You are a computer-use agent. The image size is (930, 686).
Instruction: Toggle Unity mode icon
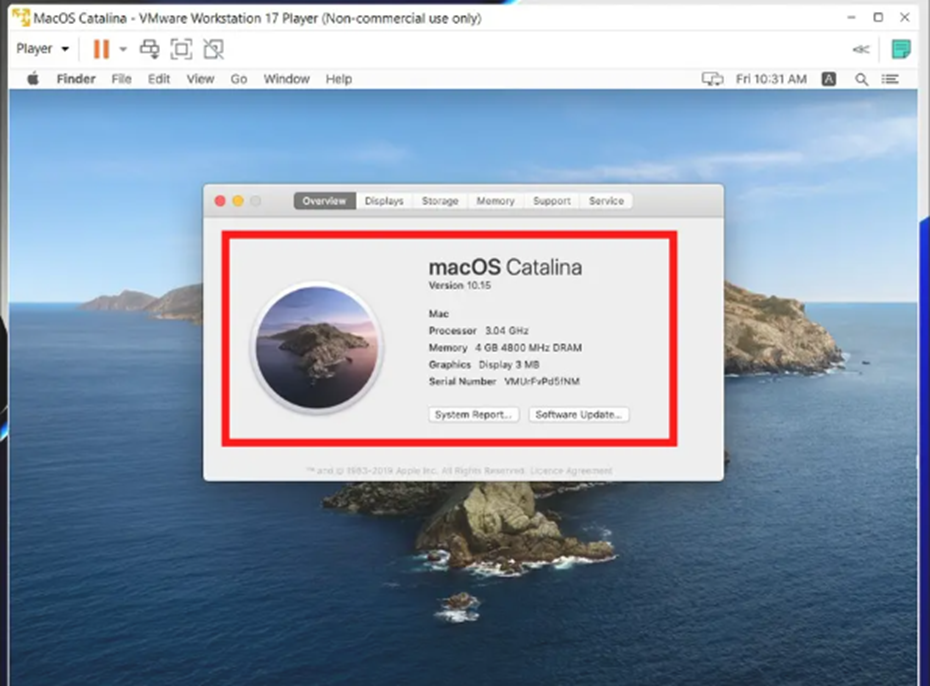click(x=214, y=49)
